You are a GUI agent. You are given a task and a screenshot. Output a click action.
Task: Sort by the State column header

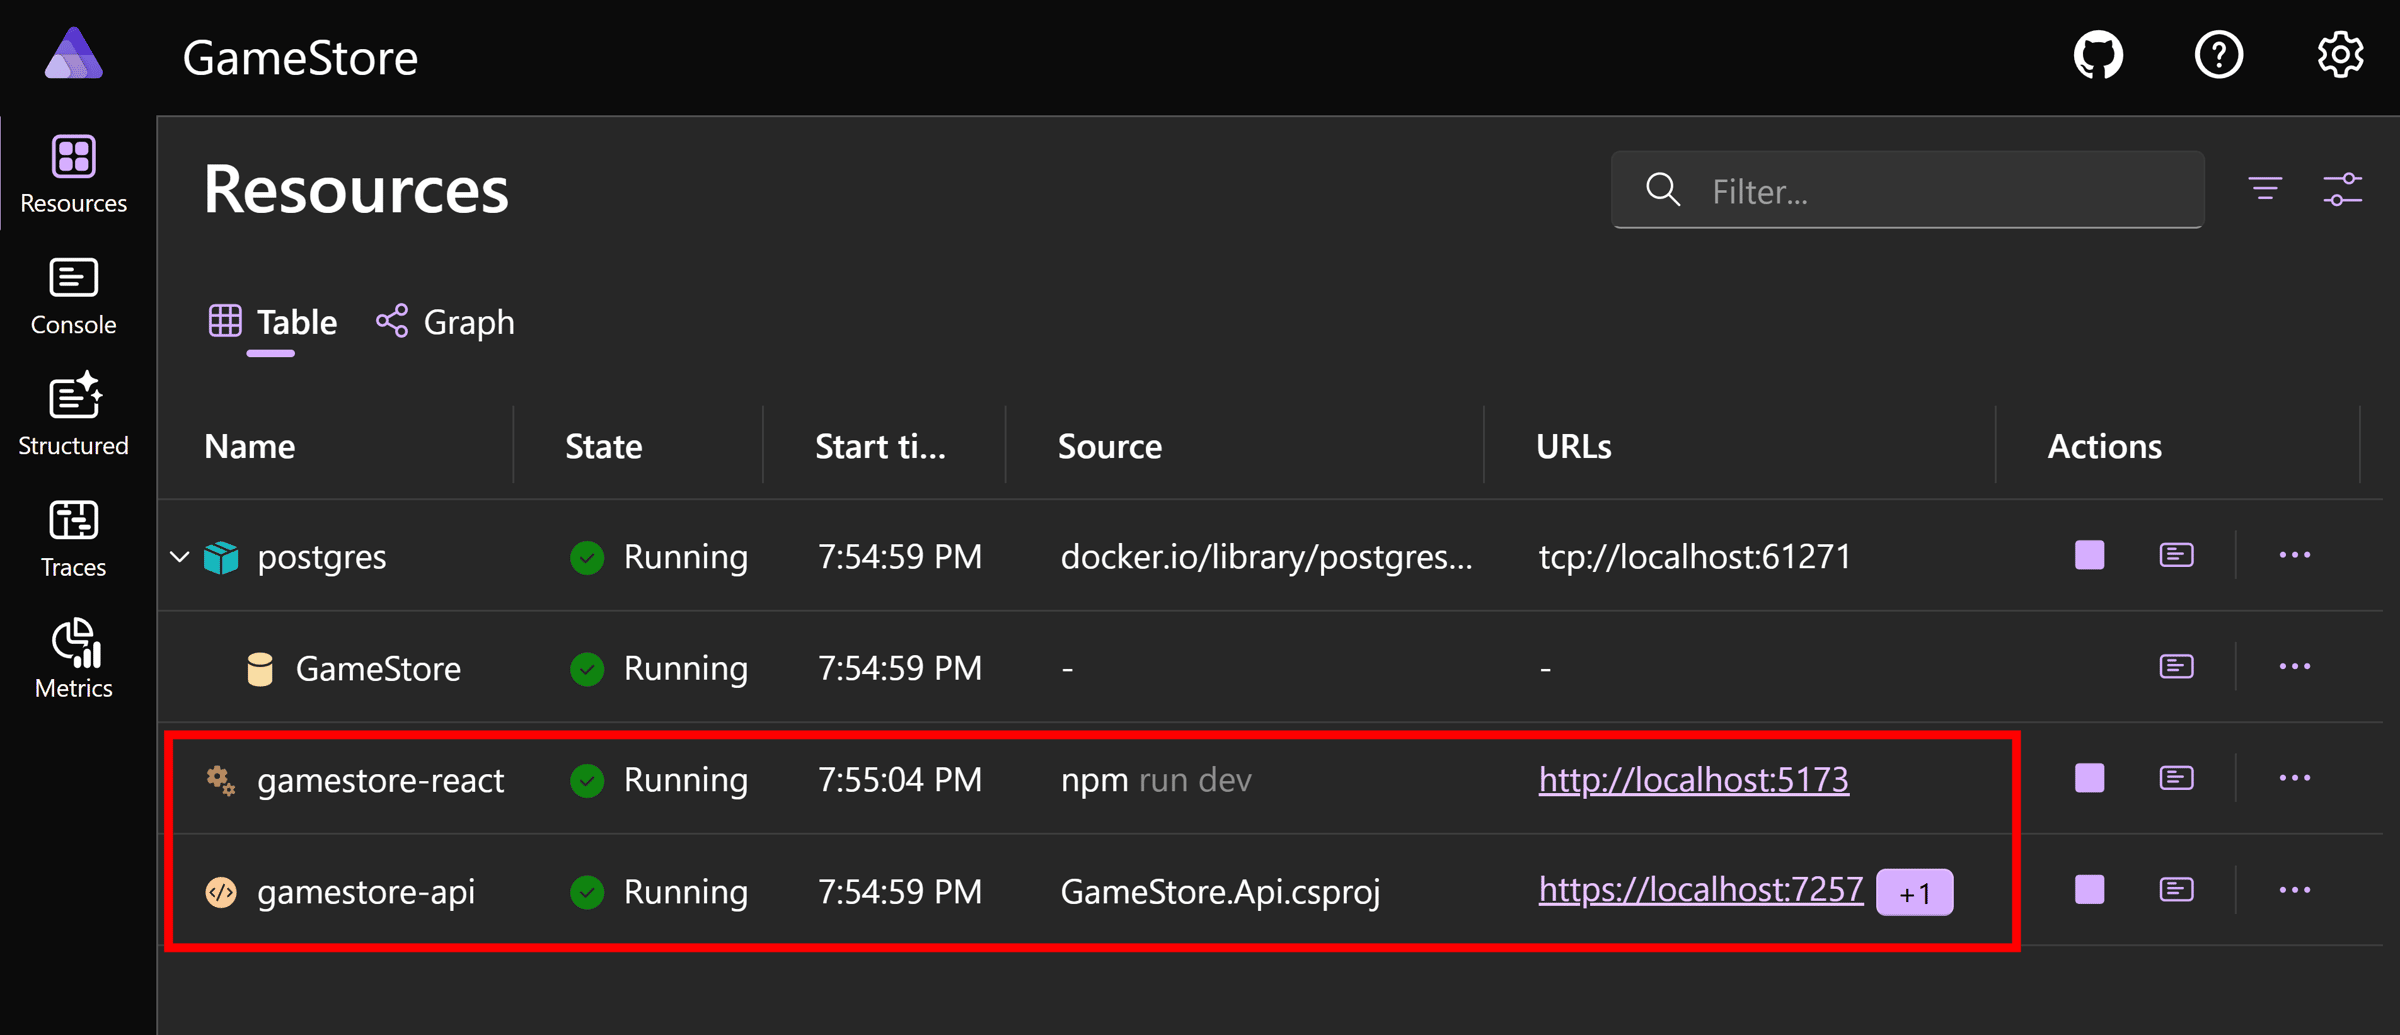[604, 446]
